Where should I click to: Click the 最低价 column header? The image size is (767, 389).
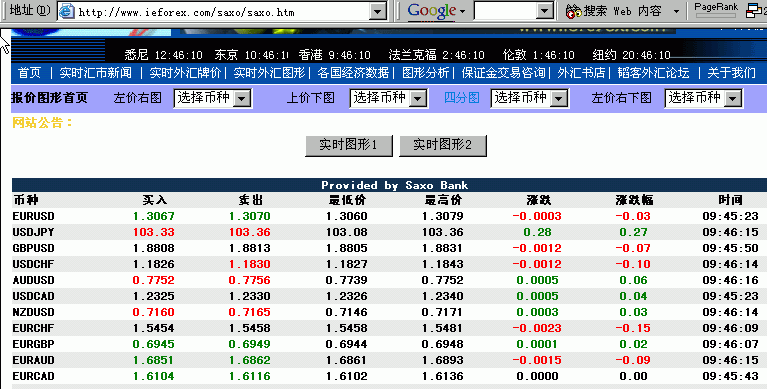[x=347, y=200]
